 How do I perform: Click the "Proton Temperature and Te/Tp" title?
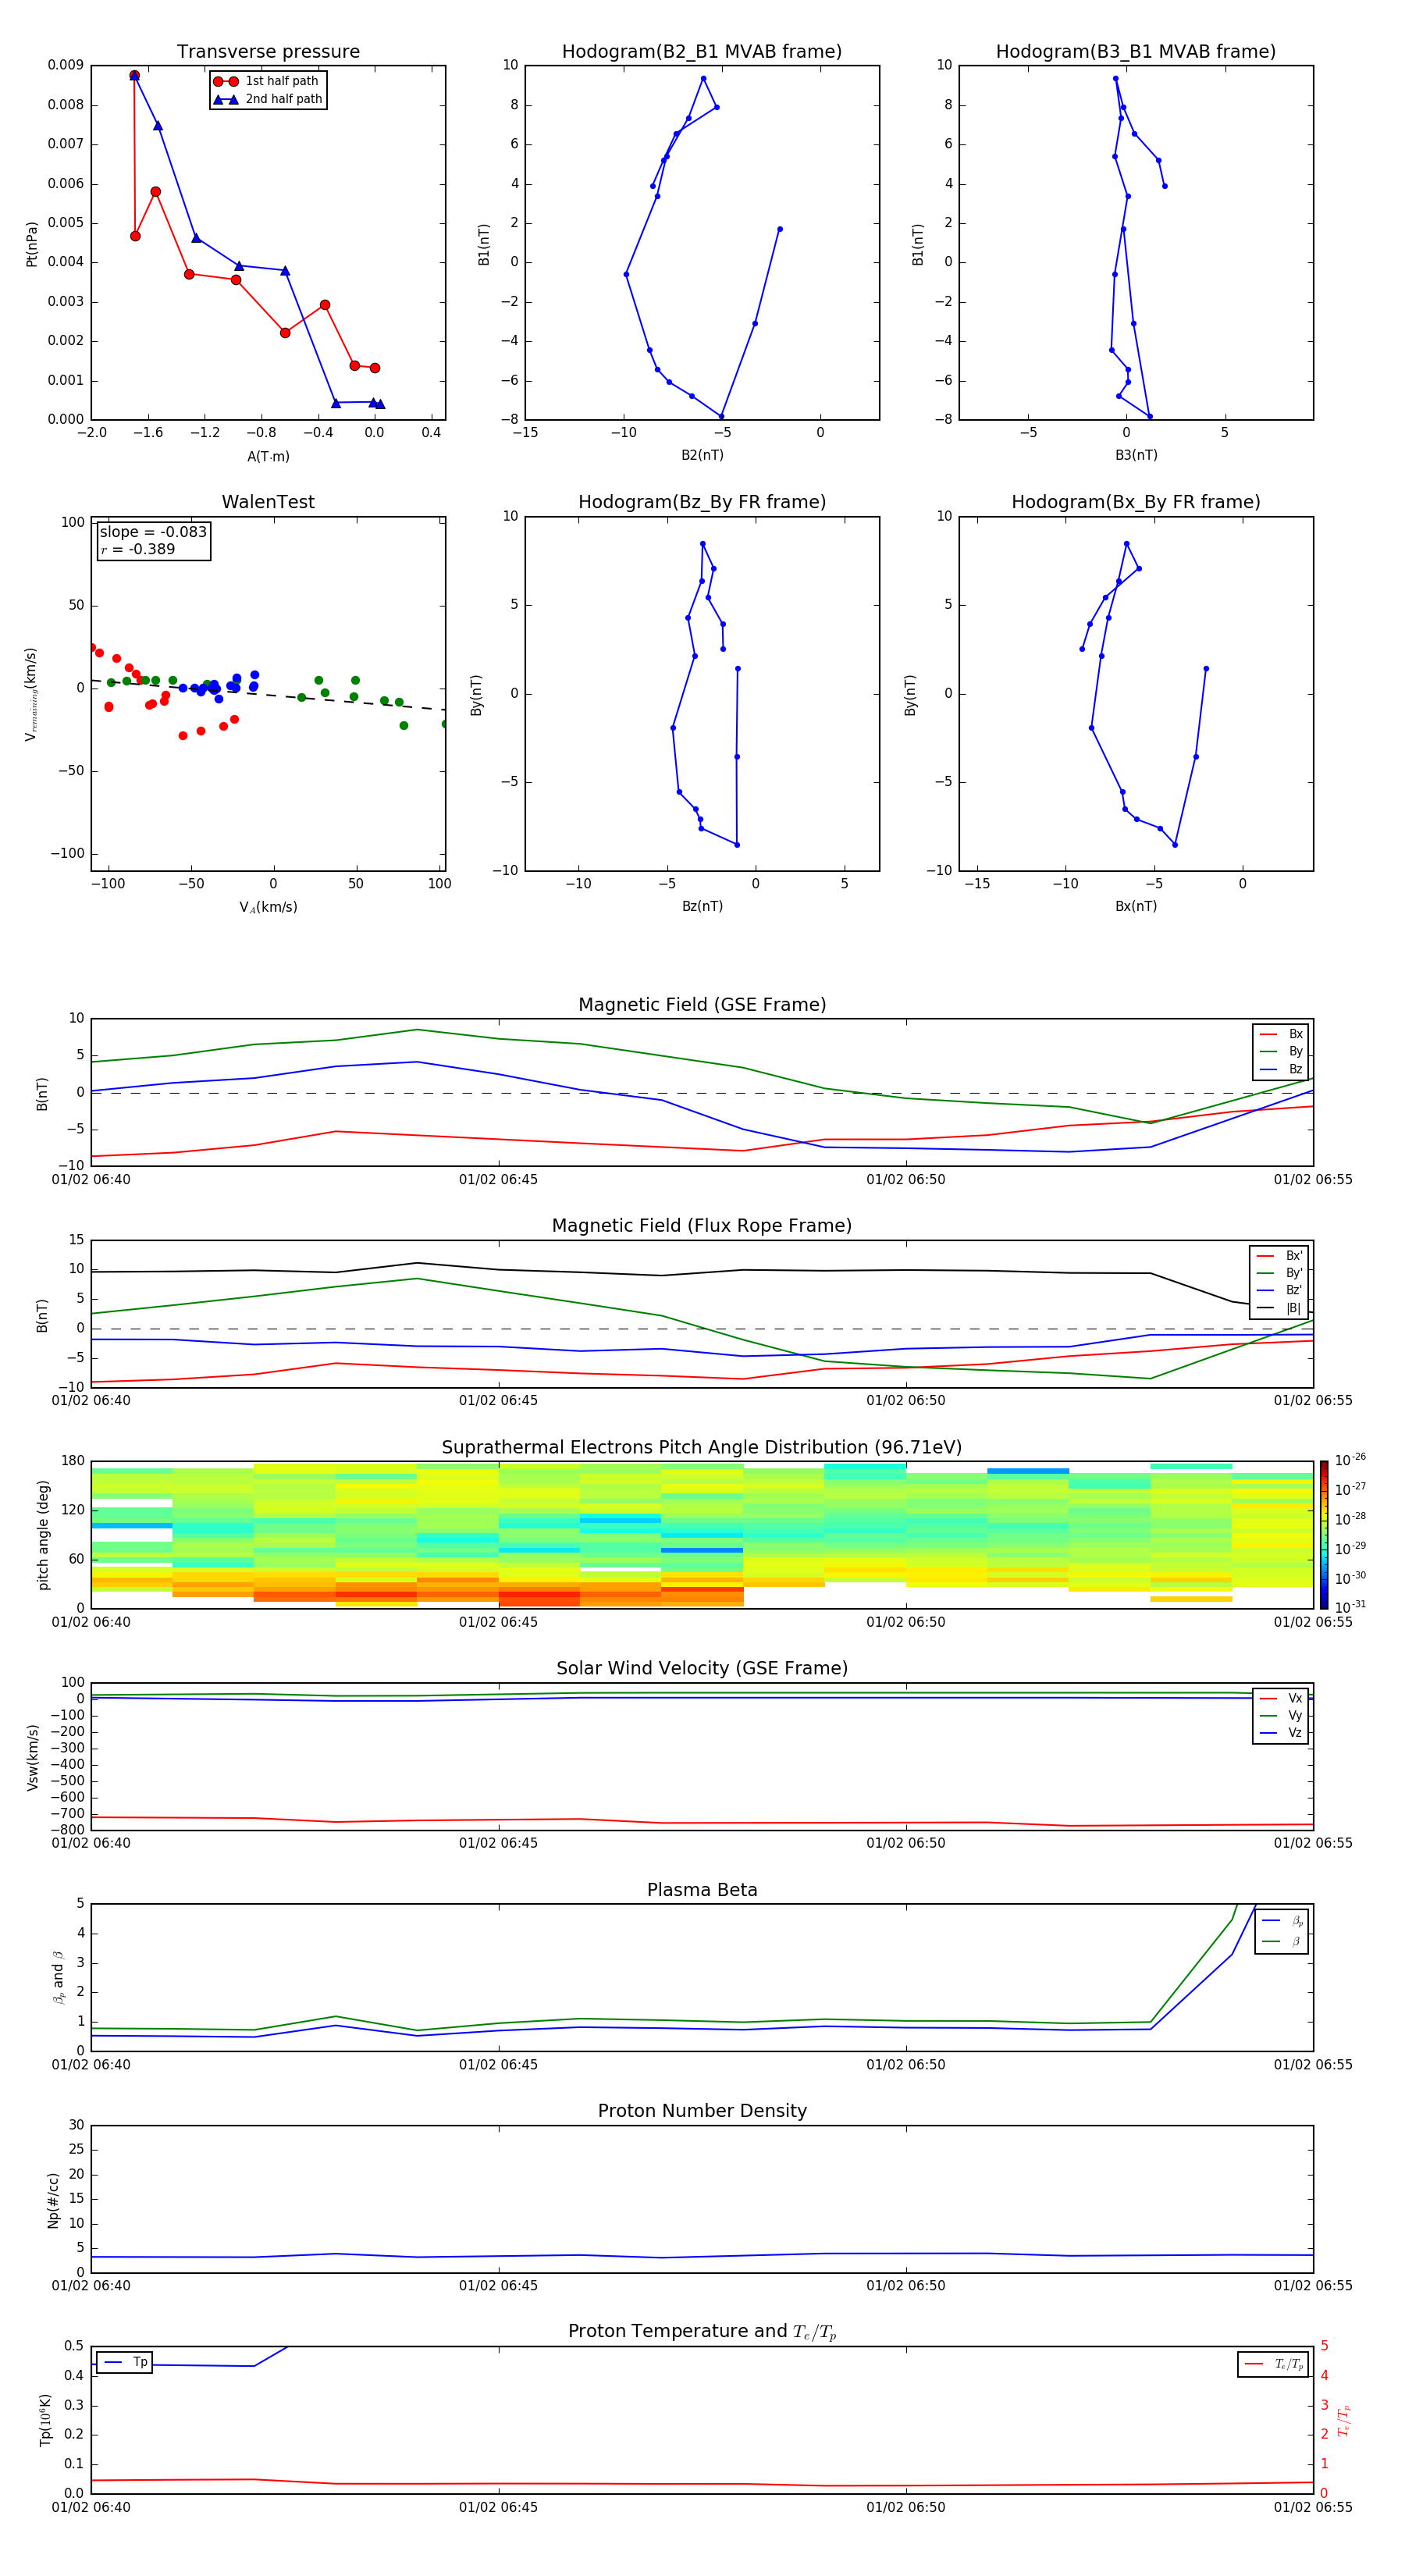tap(702, 2332)
